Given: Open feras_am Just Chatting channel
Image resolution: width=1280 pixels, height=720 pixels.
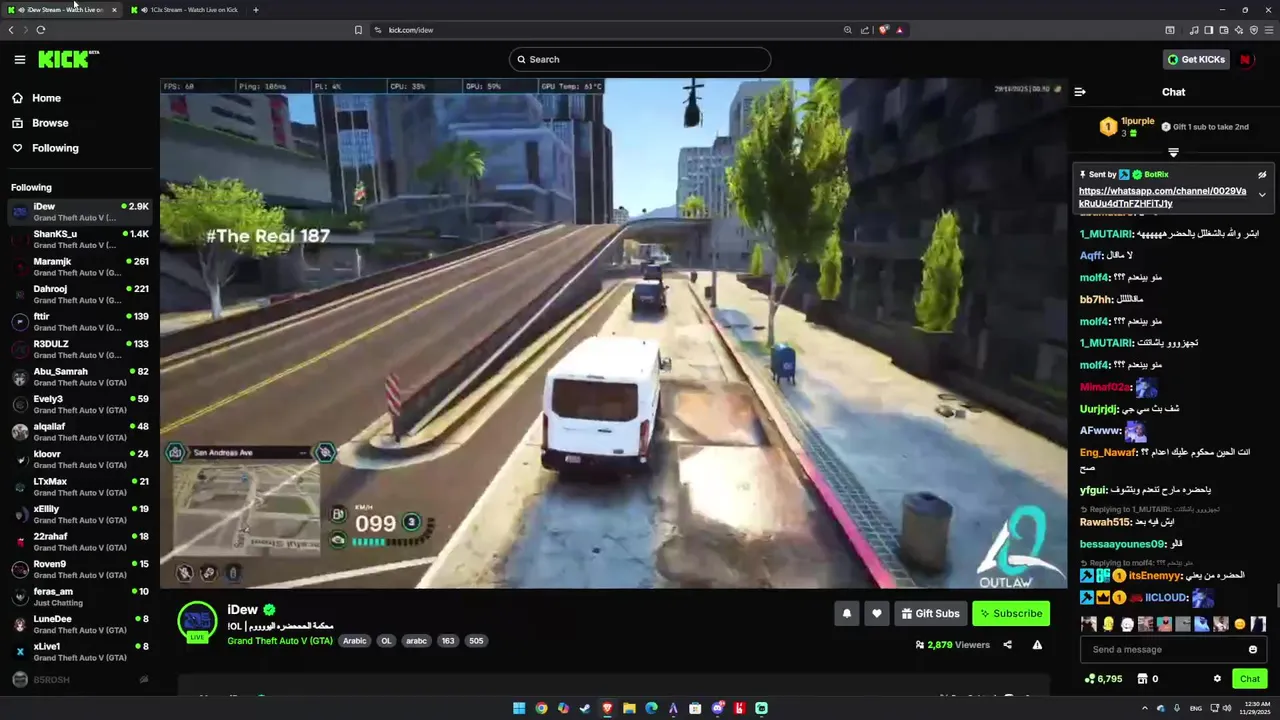Looking at the screenshot, I should click(78, 597).
